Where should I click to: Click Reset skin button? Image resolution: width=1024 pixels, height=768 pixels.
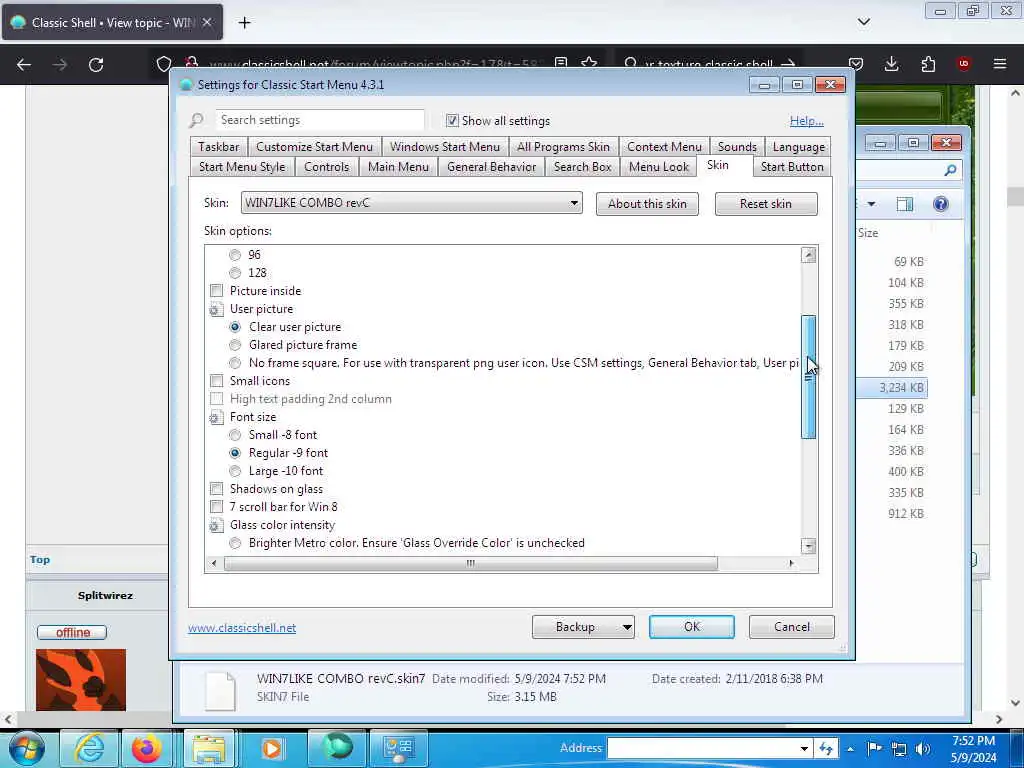(x=765, y=204)
